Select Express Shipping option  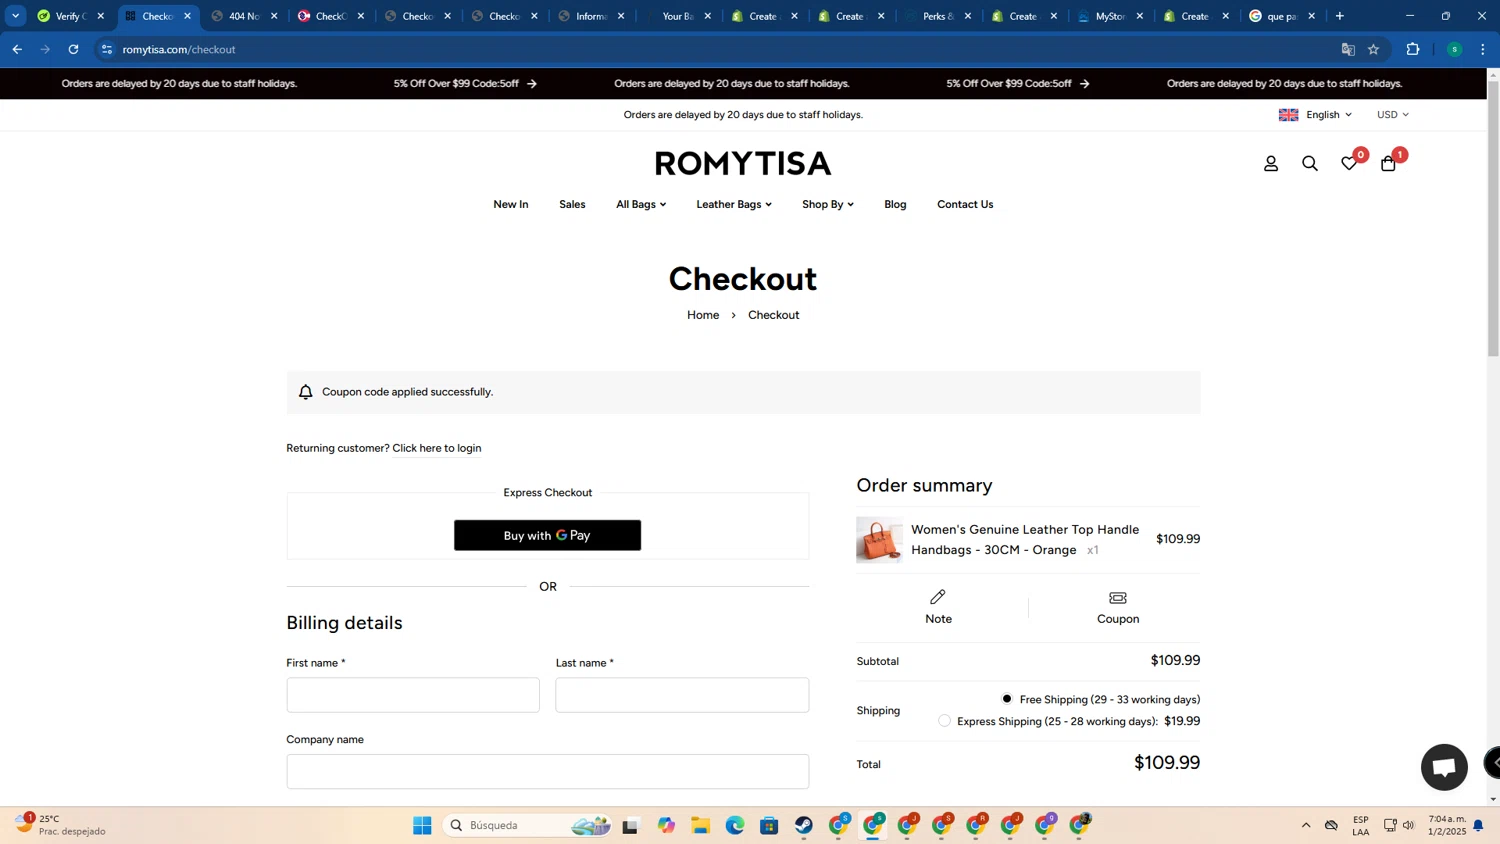coord(944,721)
